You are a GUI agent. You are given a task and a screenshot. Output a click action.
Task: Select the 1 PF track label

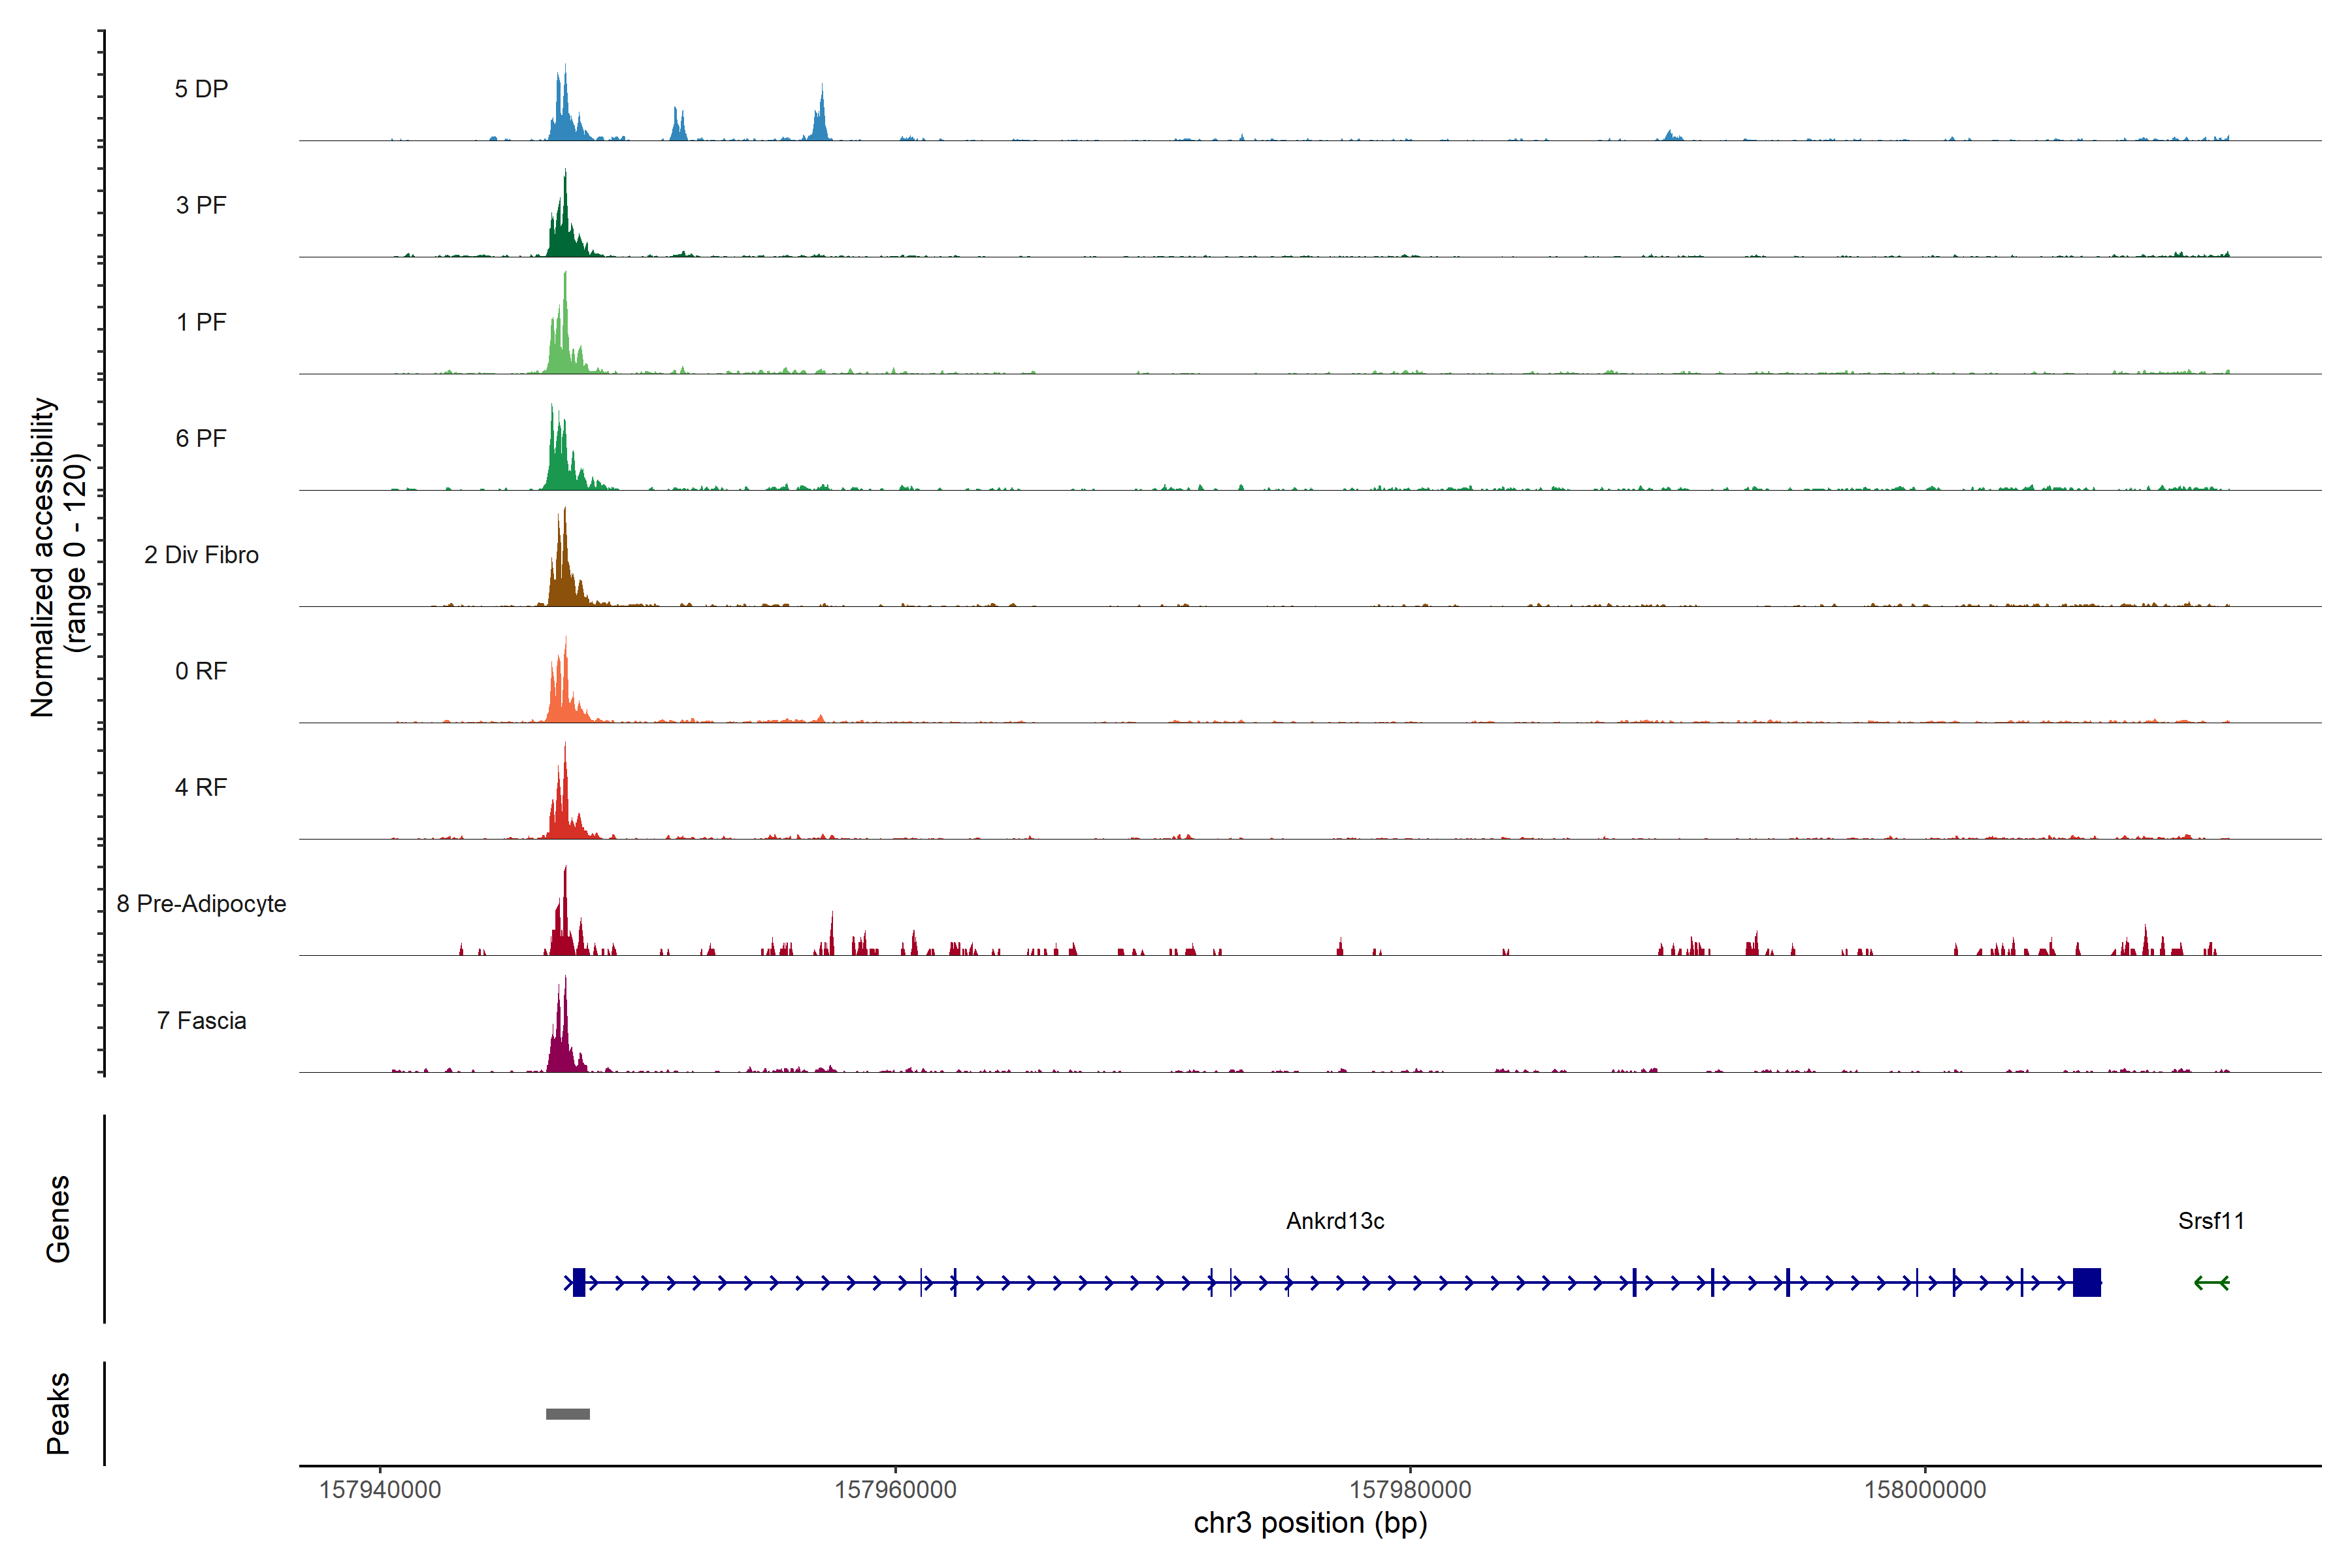click(201, 322)
